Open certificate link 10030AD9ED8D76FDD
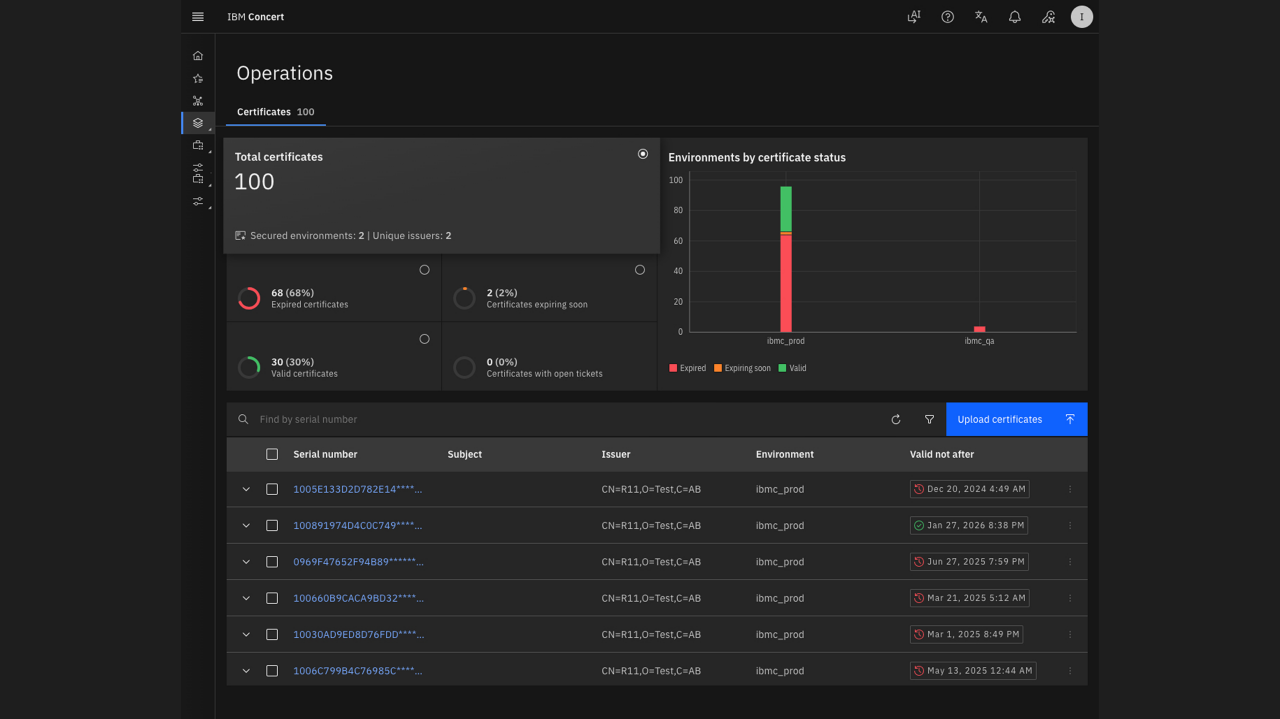Viewport: 1280px width, 719px height. tap(358, 634)
